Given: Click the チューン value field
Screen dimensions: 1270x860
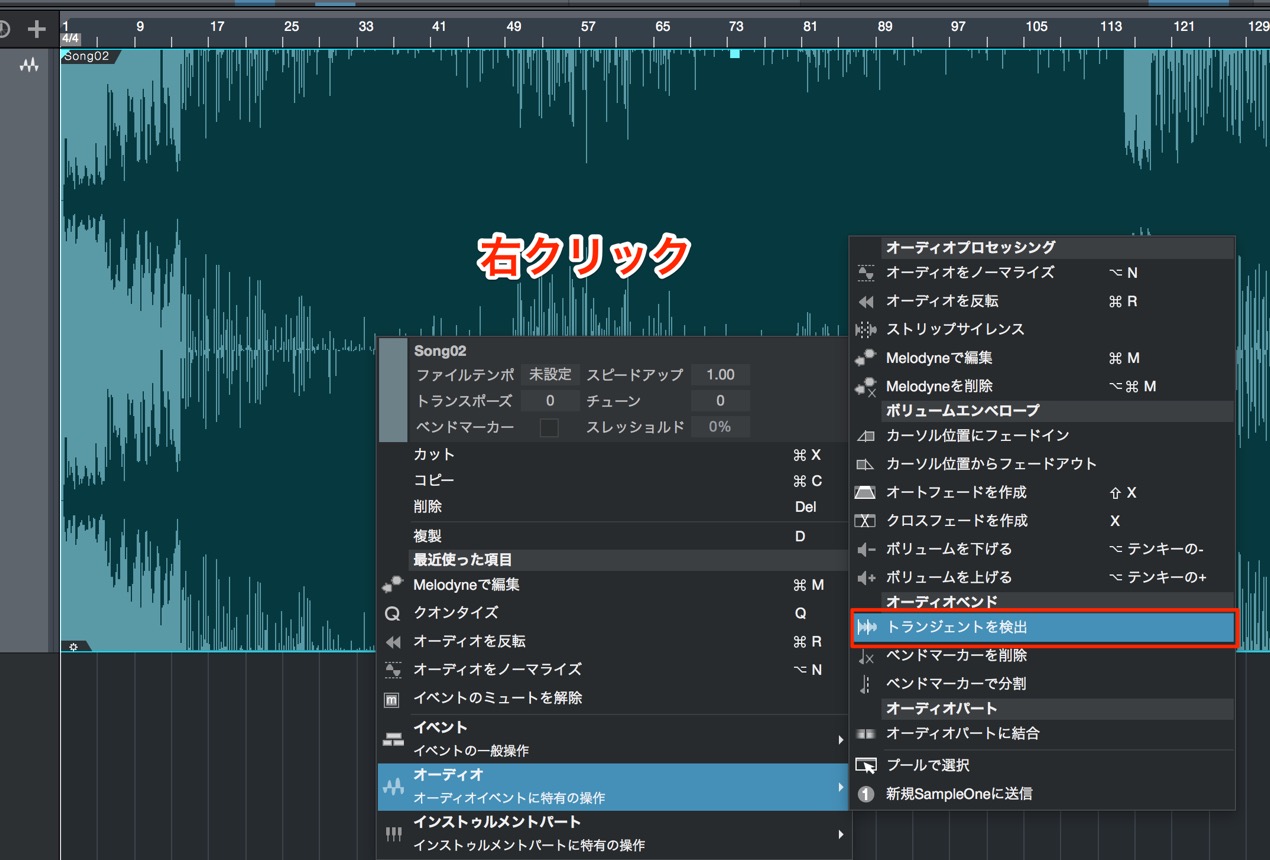Looking at the screenshot, I should [x=720, y=401].
